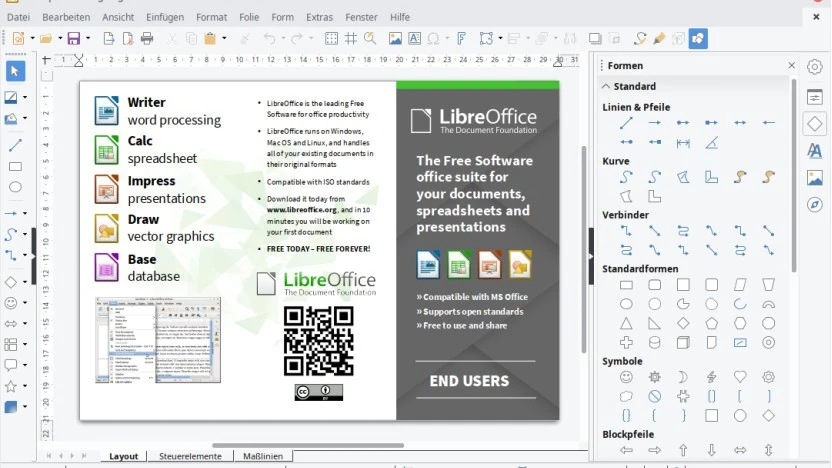The width and height of the screenshot is (832, 468).
Task: Open the Gallery sidebar deck
Action: pyautogui.click(x=815, y=178)
